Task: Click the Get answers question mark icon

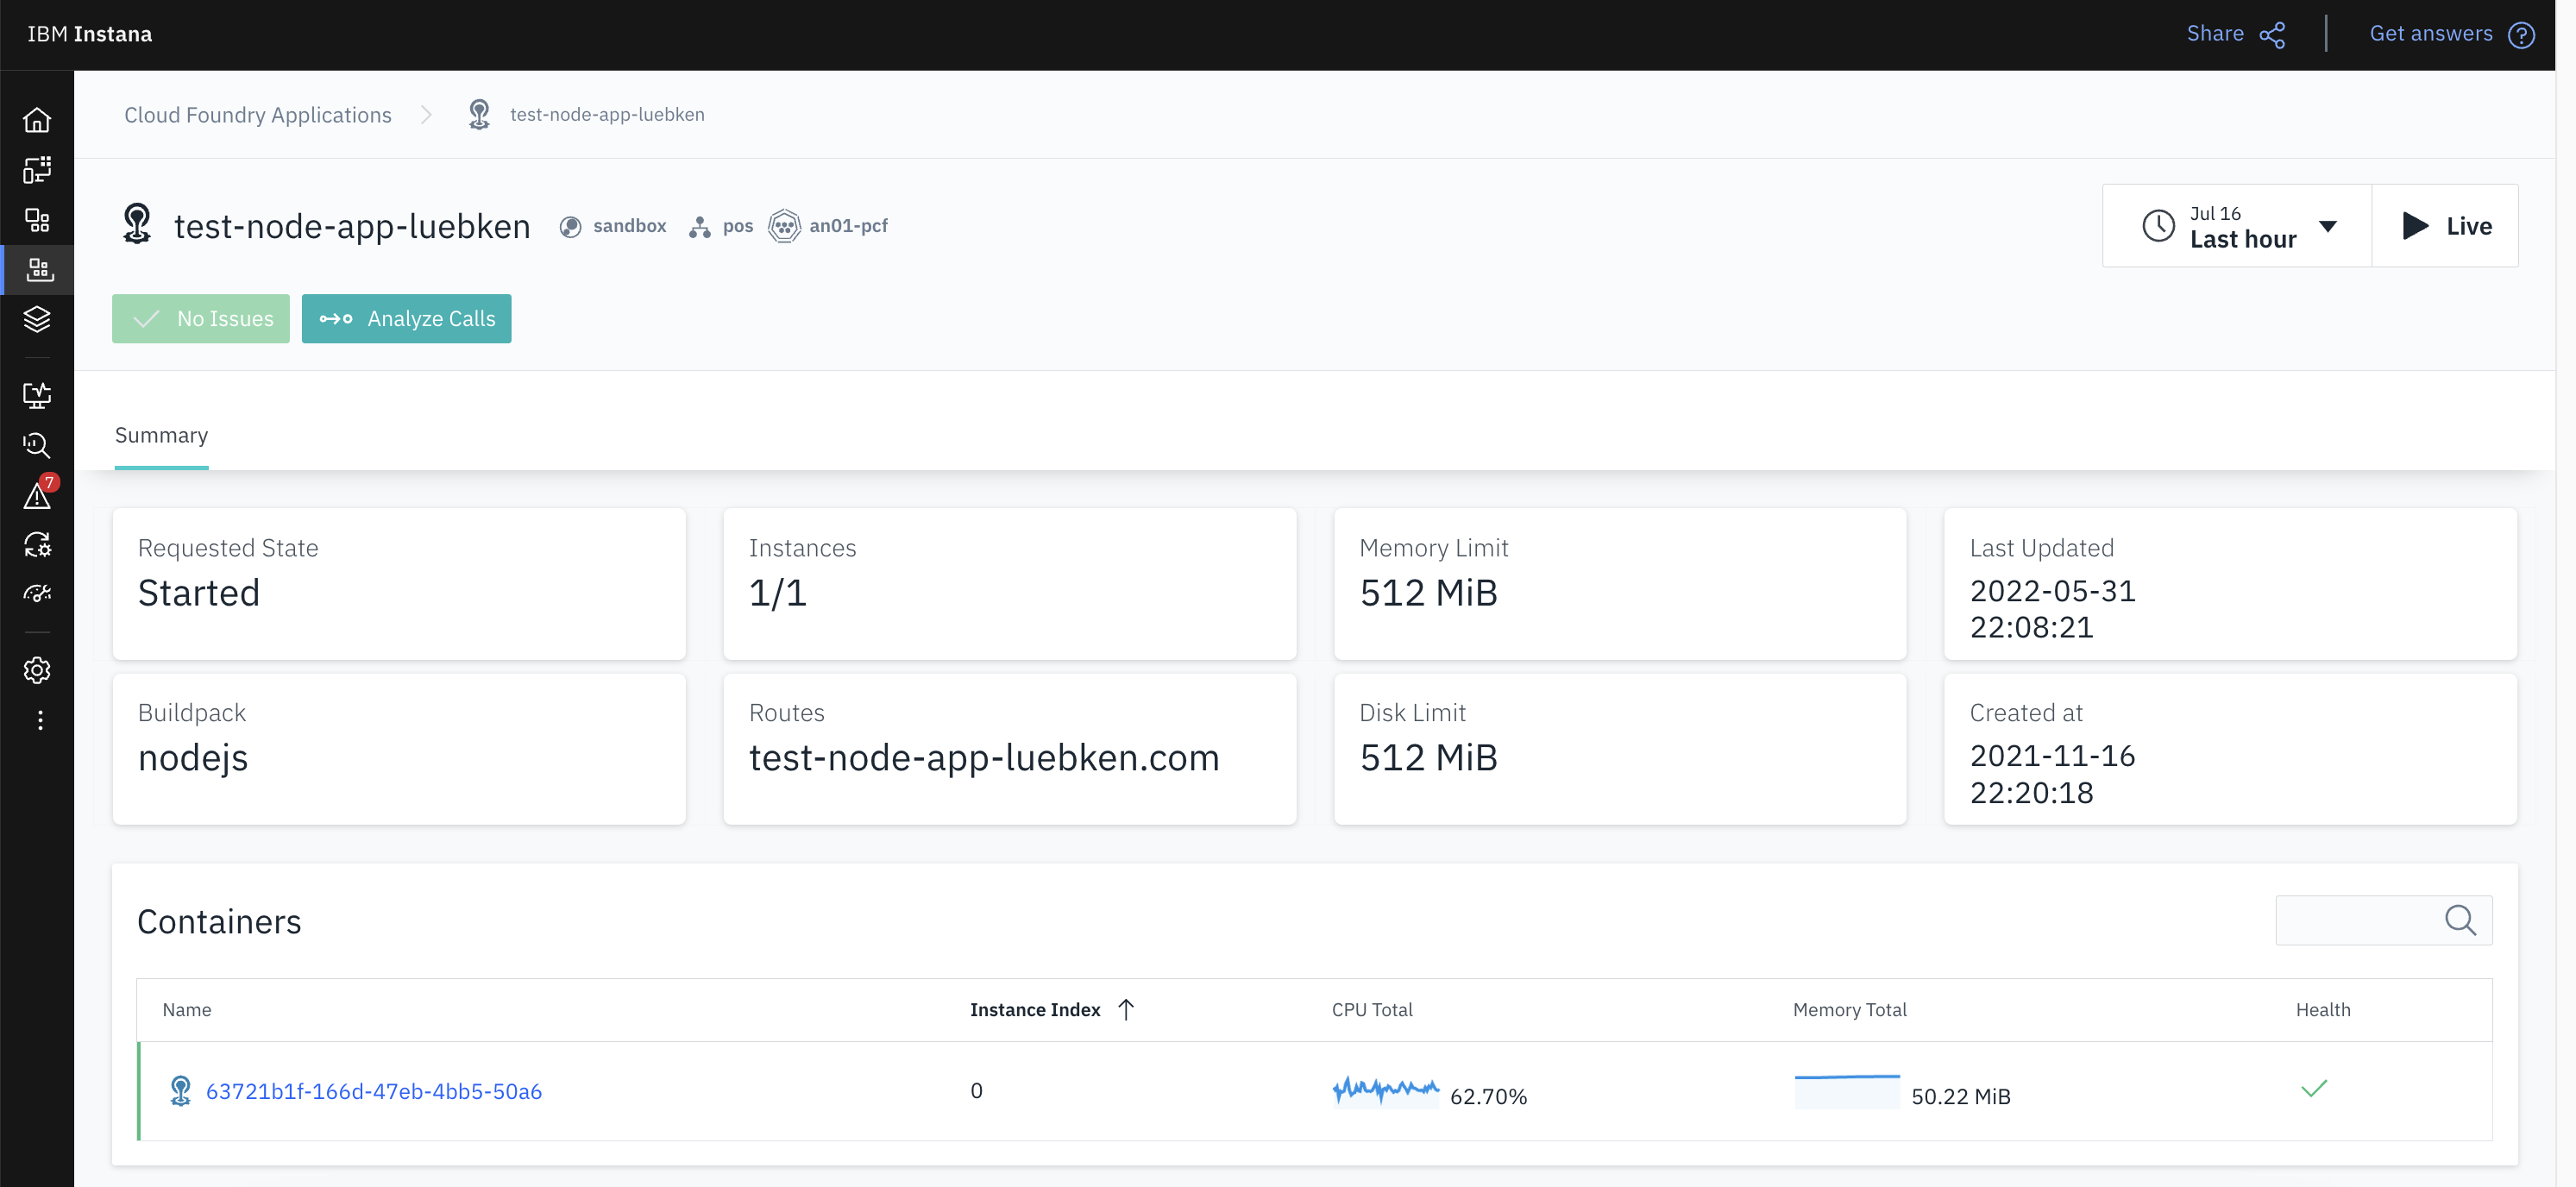Action: [2522, 35]
